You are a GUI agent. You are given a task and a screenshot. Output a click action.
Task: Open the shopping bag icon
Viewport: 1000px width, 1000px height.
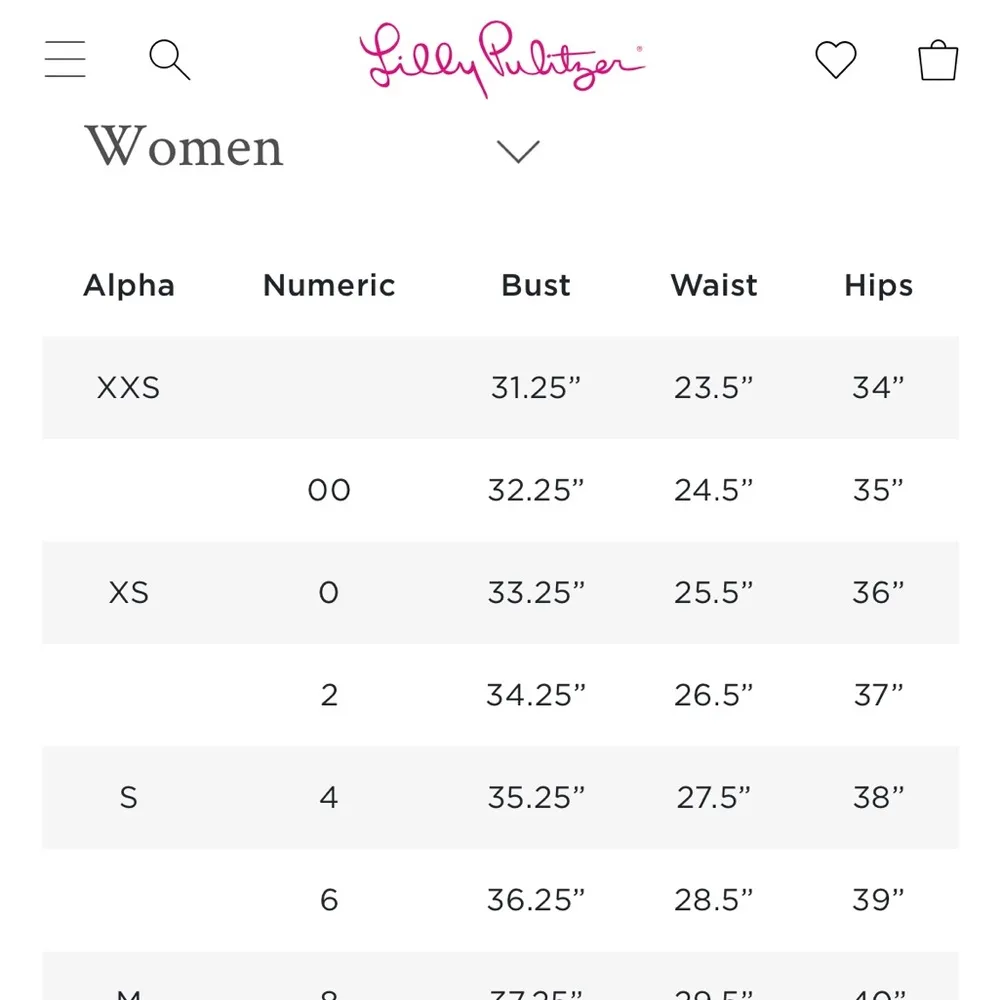click(938, 60)
